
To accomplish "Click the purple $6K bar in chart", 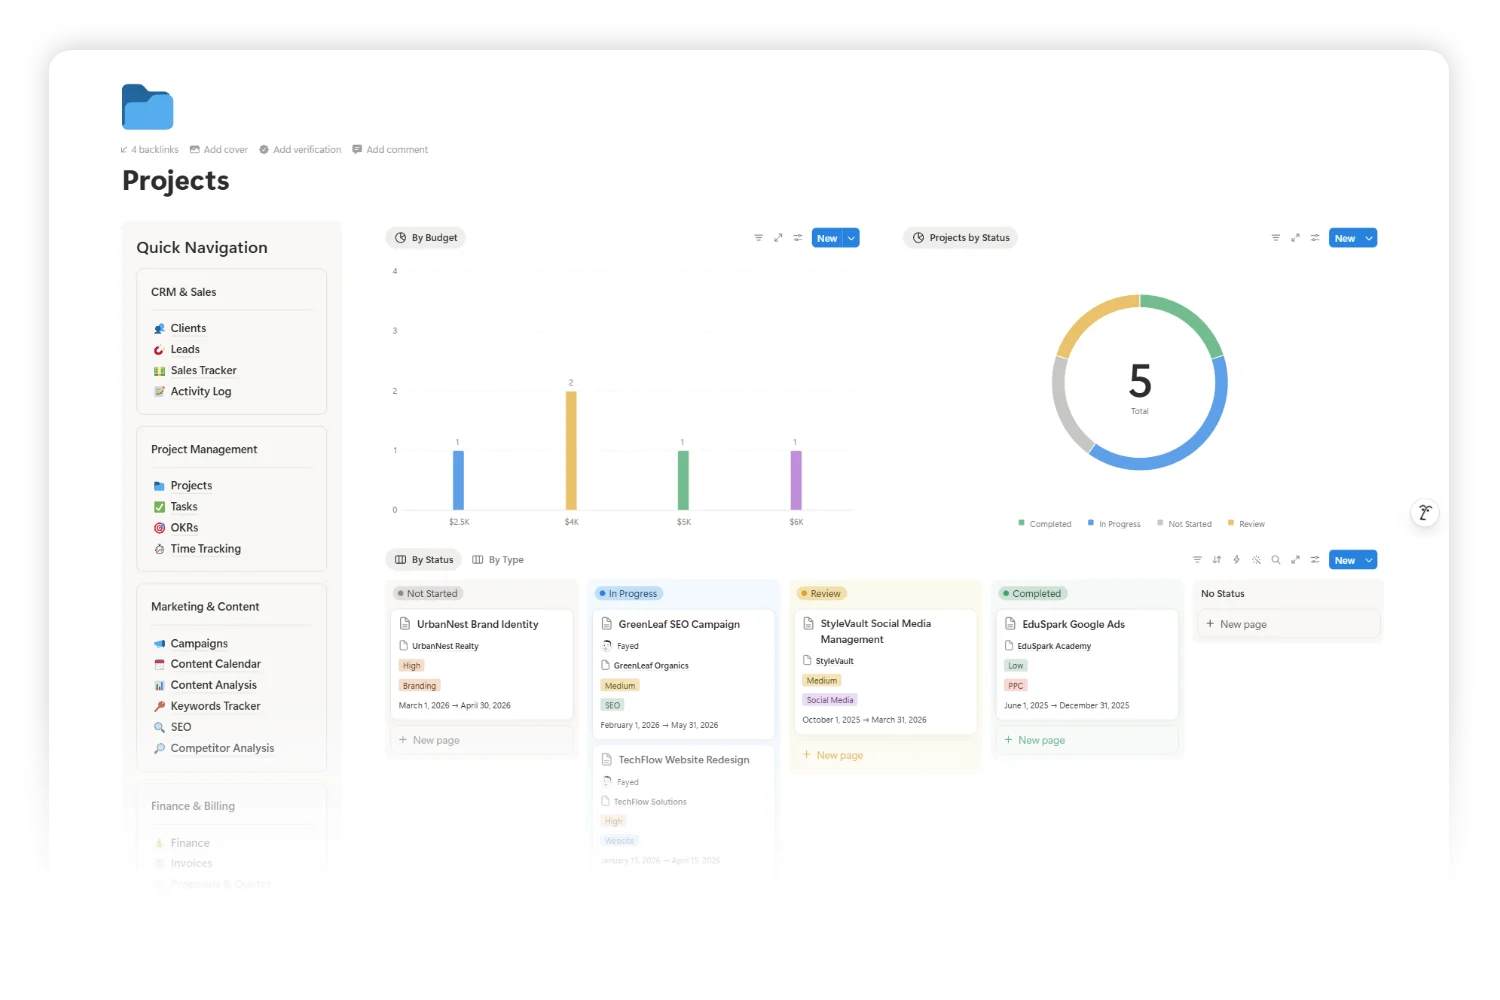I will [x=796, y=480].
